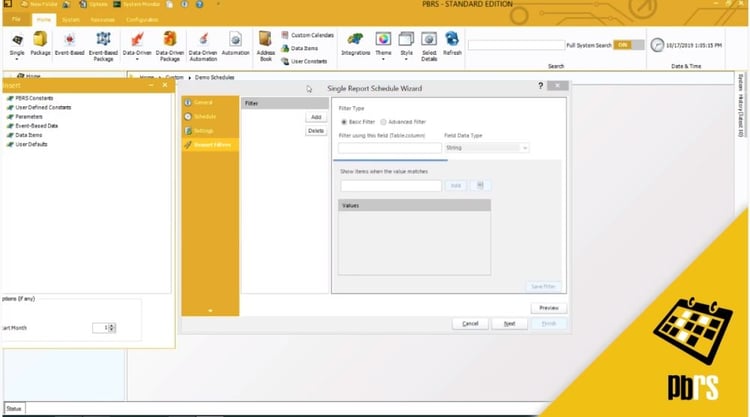This screenshot has height=417, width=750.
Task: Toggle the Full System Search switch
Action: (629, 45)
